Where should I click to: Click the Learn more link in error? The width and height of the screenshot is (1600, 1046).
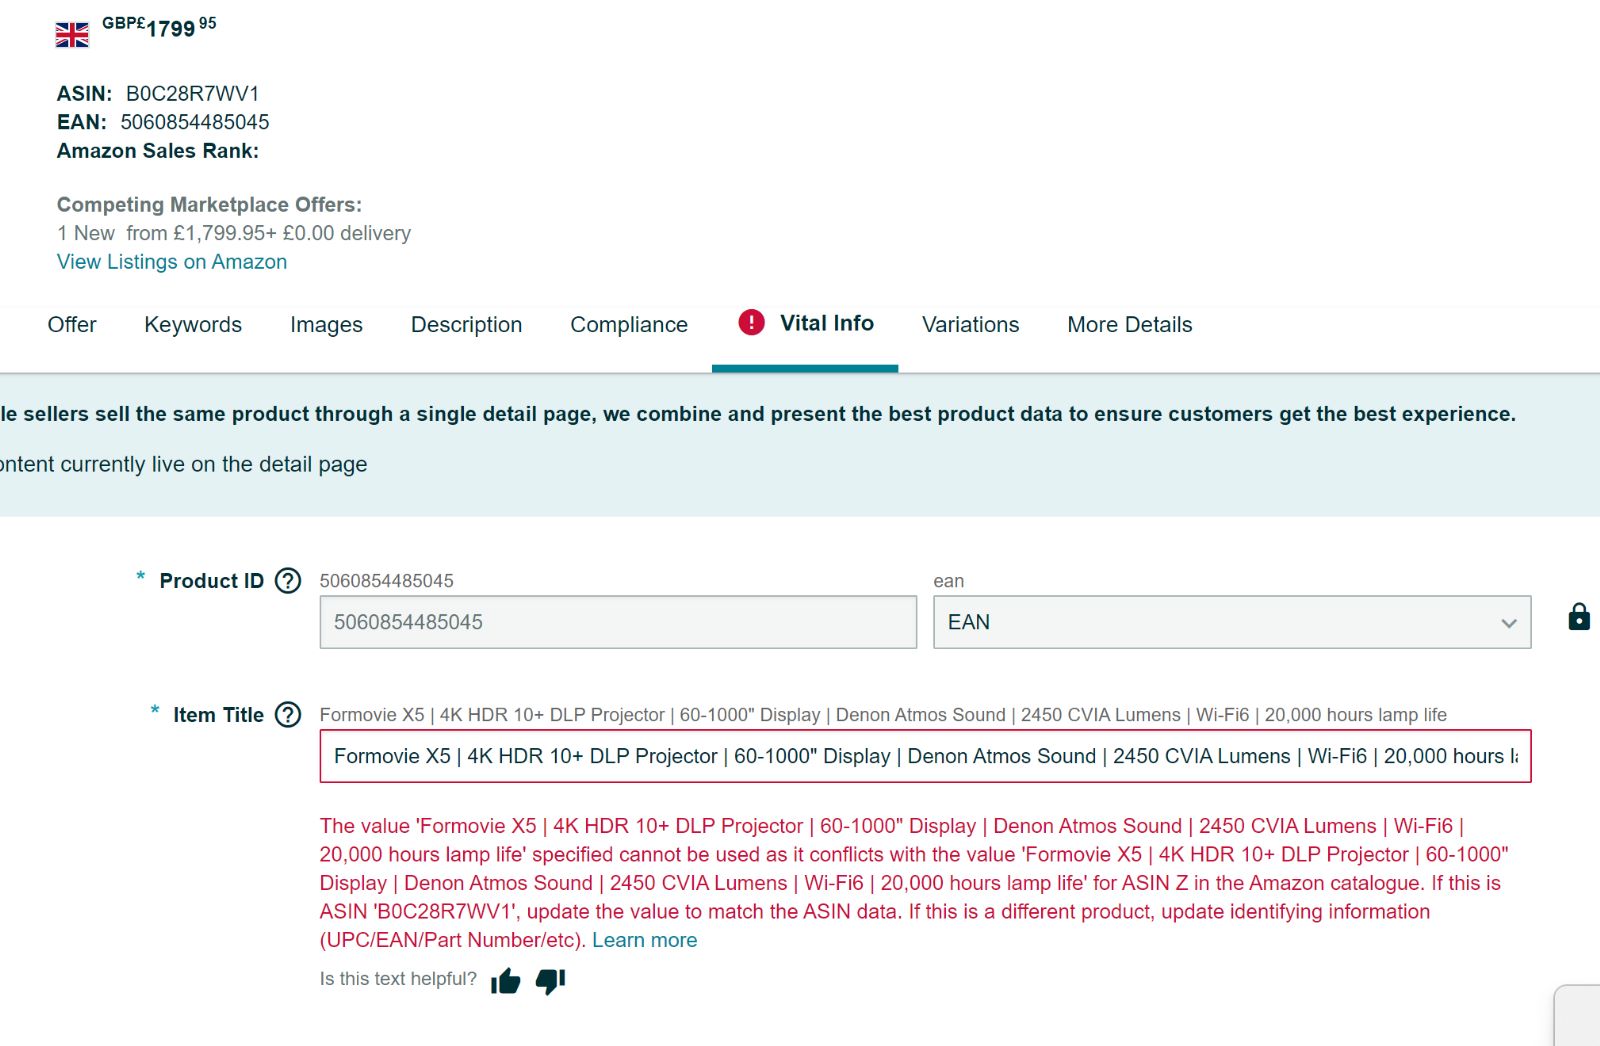[645, 940]
